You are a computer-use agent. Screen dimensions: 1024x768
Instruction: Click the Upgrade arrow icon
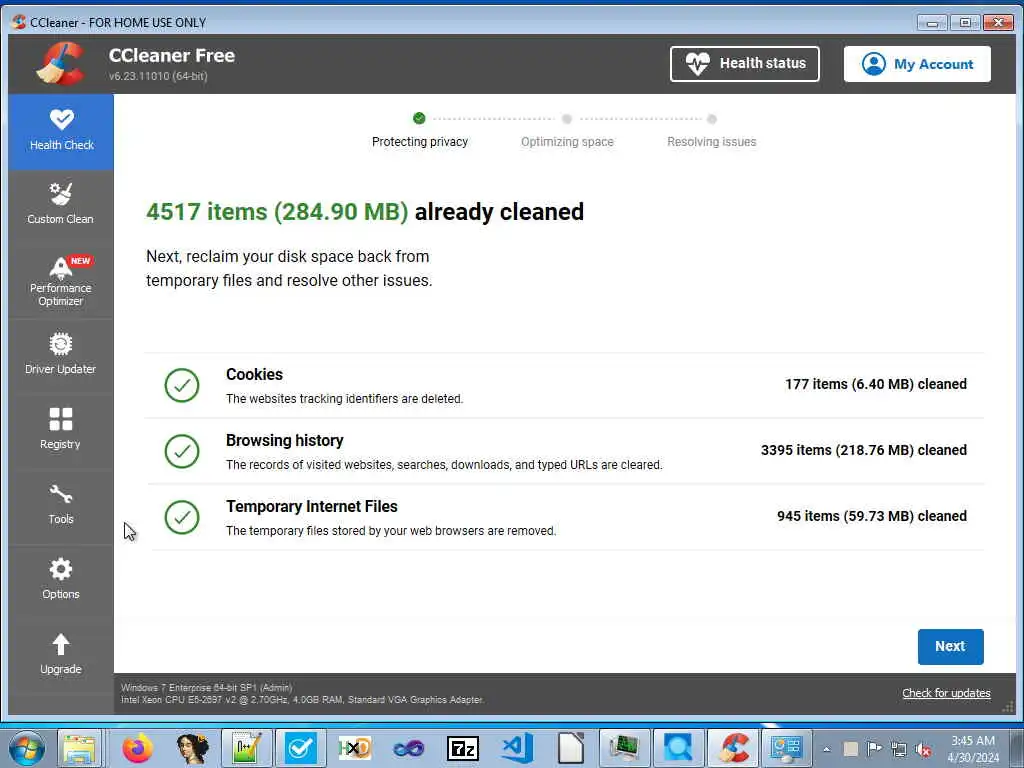coord(61,645)
